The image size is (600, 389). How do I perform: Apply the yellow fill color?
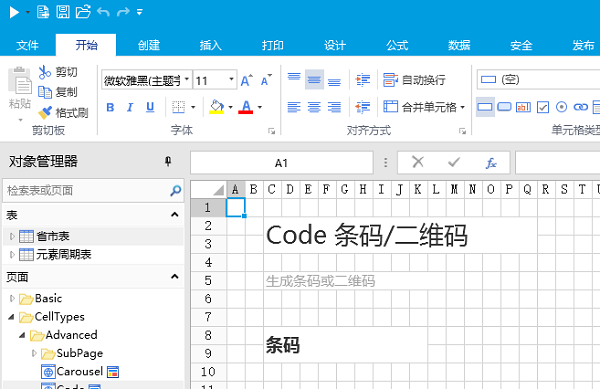pos(217,107)
